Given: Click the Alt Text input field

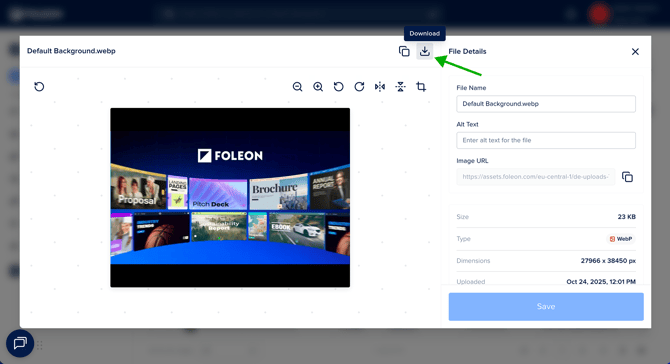Looking at the screenshot, I should point(546,140).
